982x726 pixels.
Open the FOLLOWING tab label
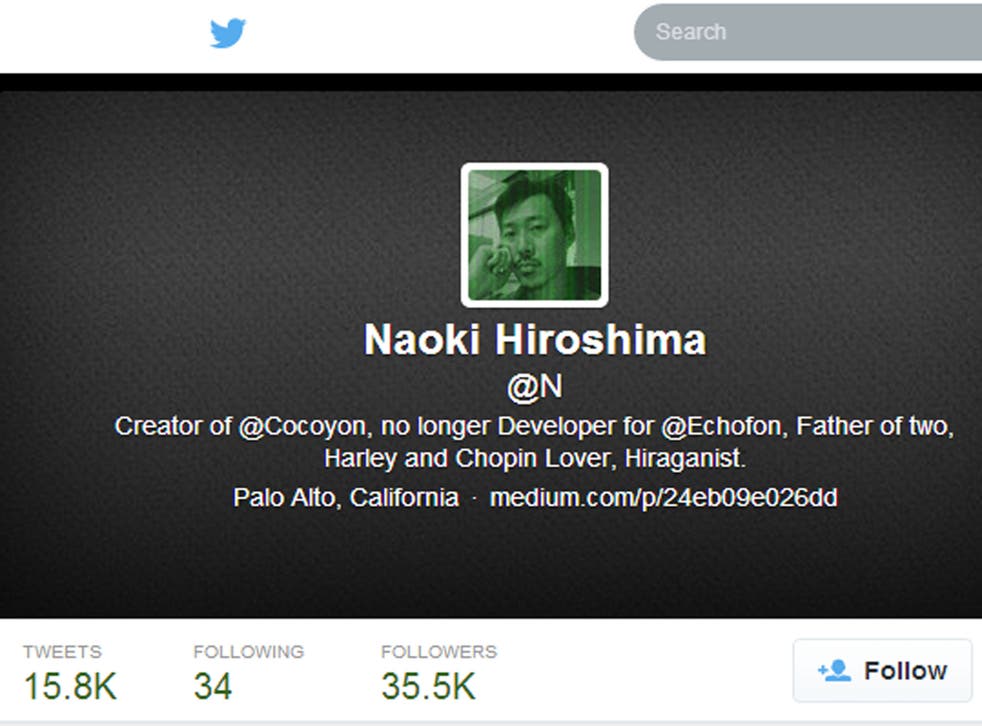click(249, 651)
